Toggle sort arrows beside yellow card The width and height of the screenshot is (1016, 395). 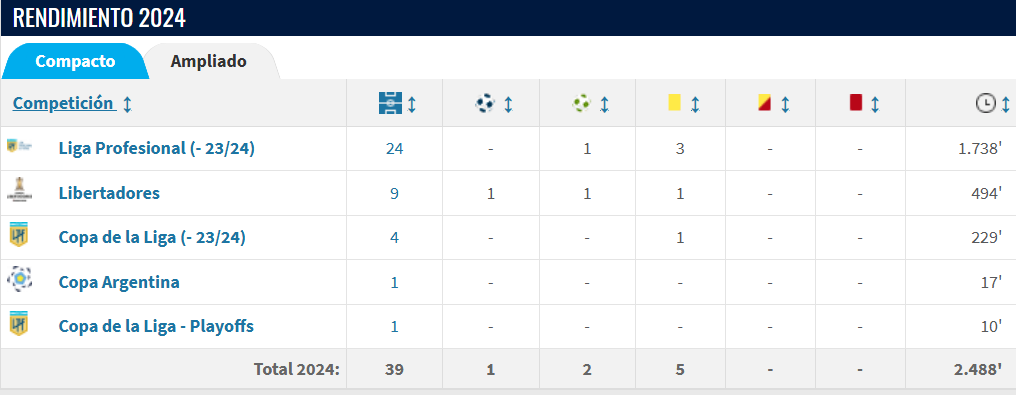pyautogui.click(x=695, y=104)
